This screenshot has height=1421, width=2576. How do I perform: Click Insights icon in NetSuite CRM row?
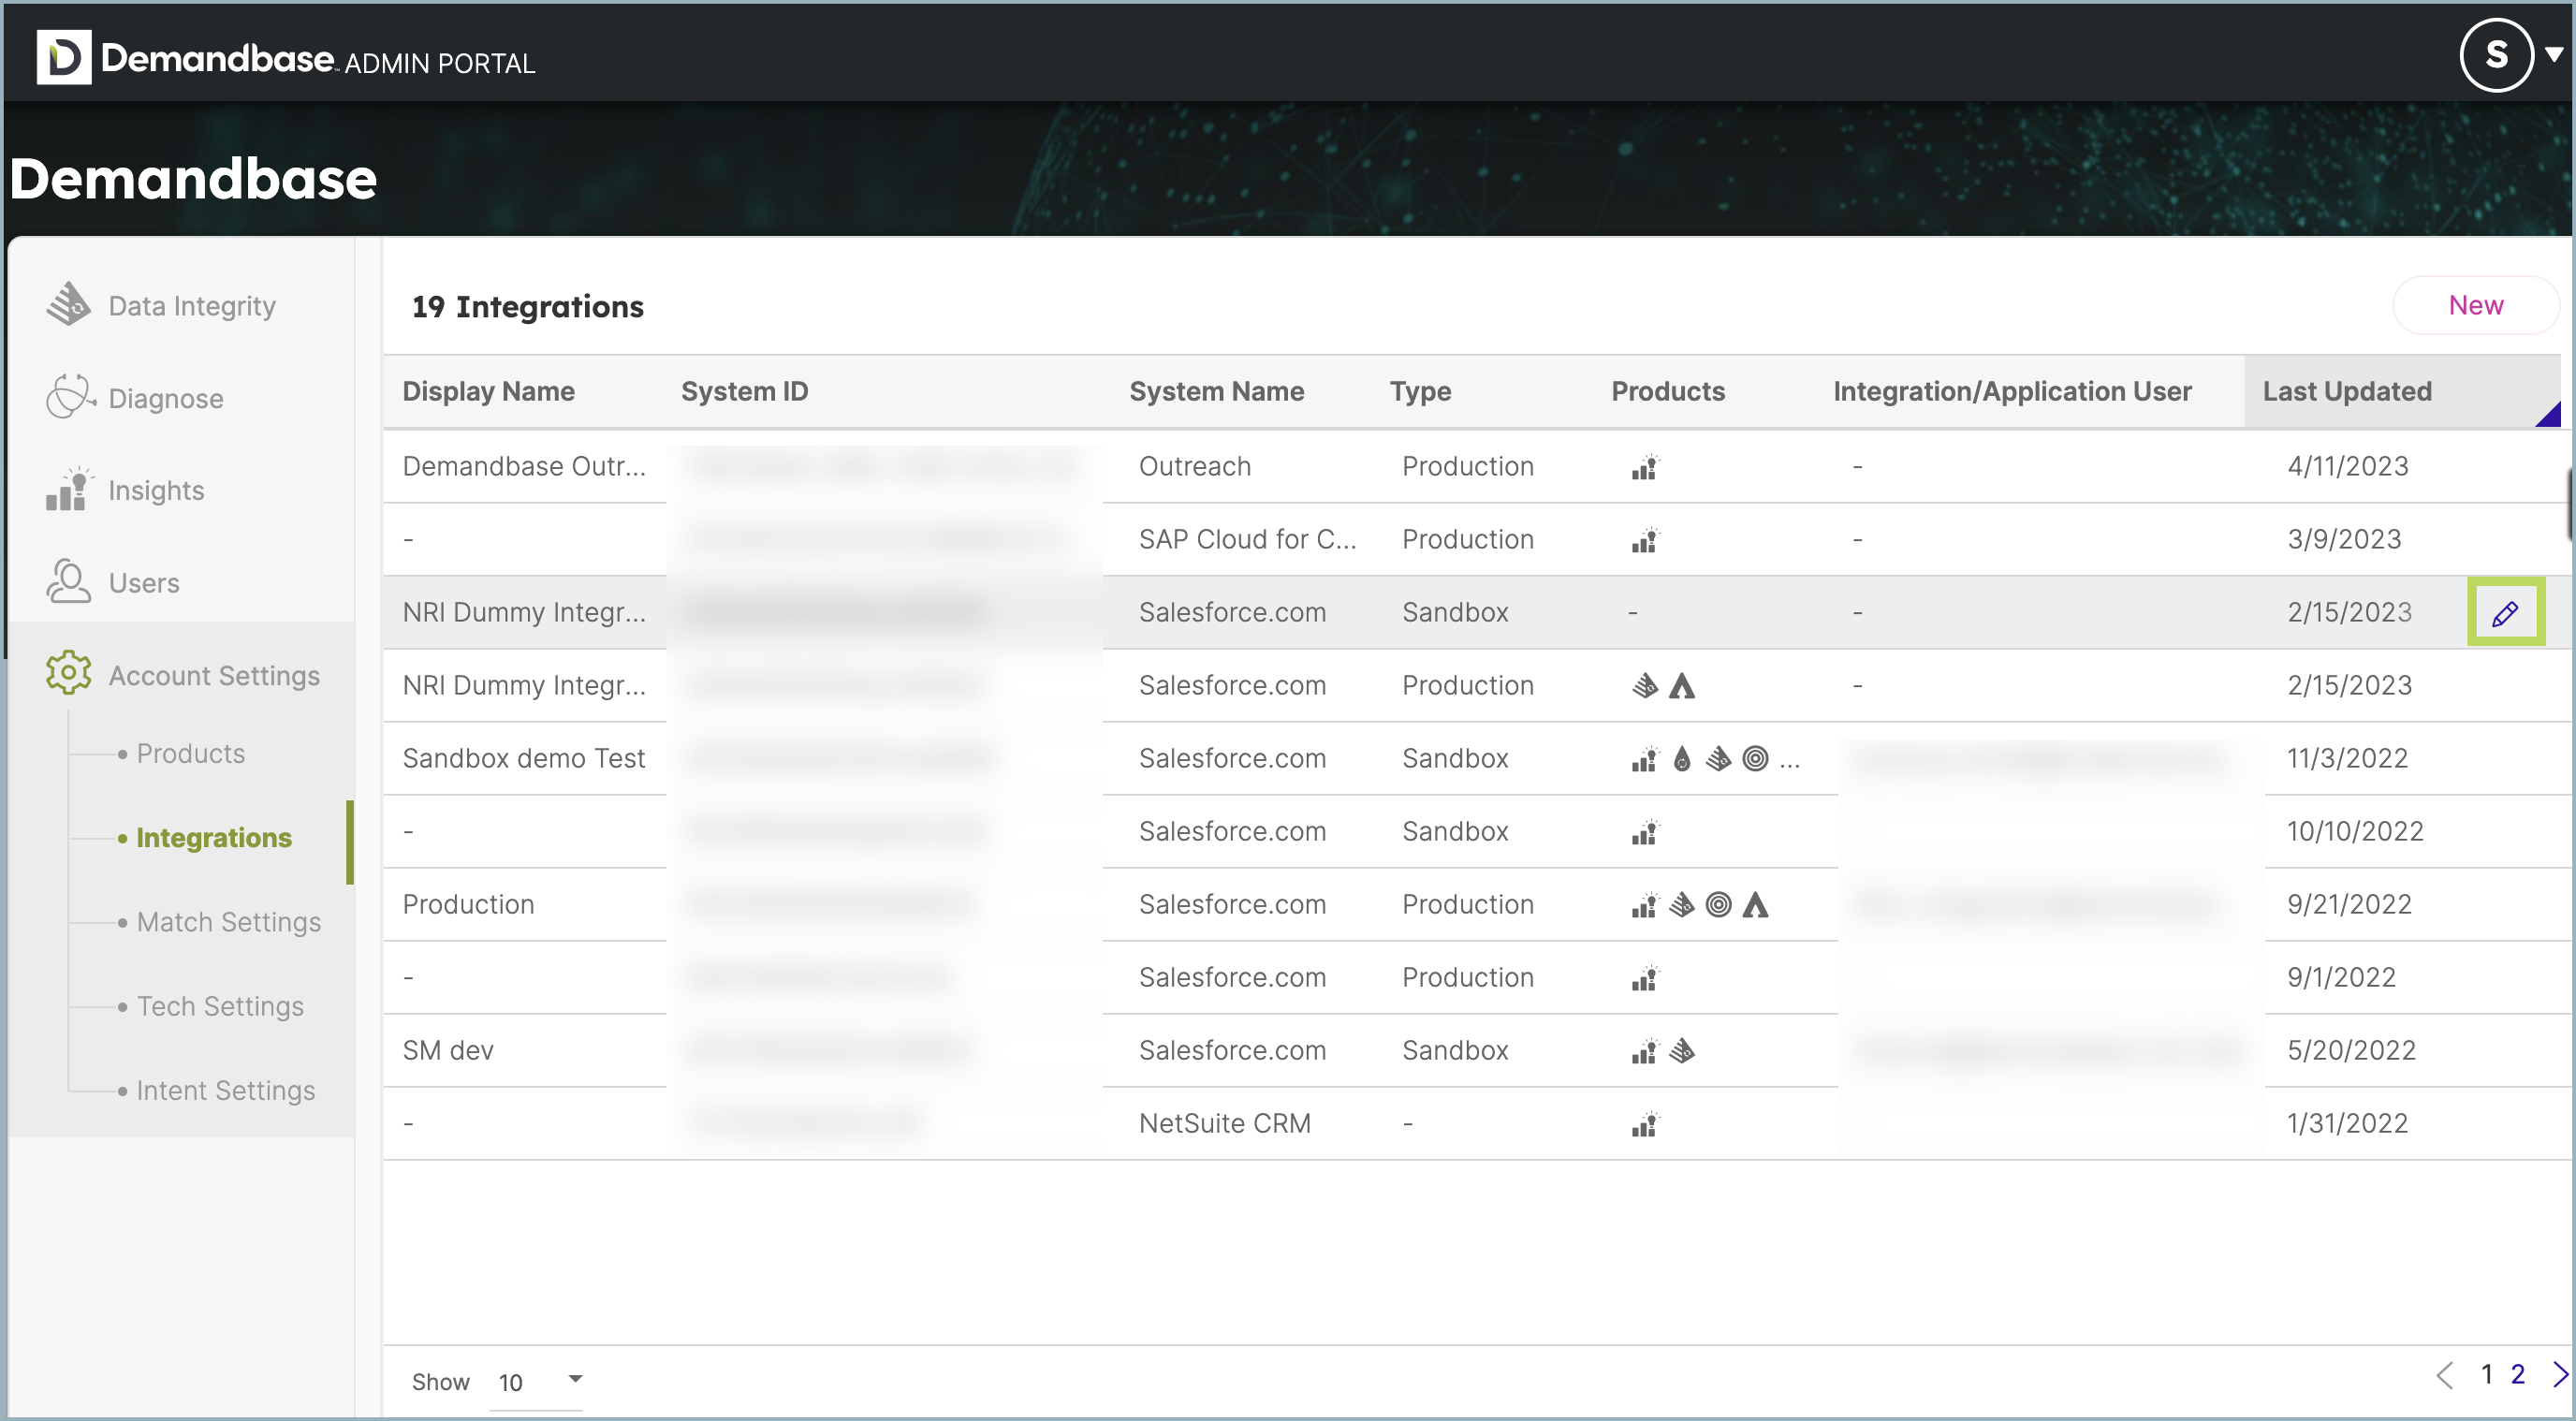[x=1645, y=1123]
